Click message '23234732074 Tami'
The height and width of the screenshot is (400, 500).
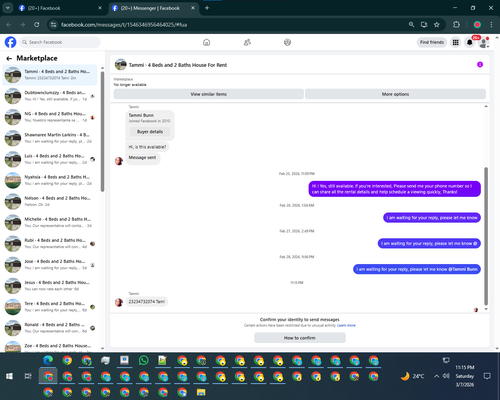(147, 302)
